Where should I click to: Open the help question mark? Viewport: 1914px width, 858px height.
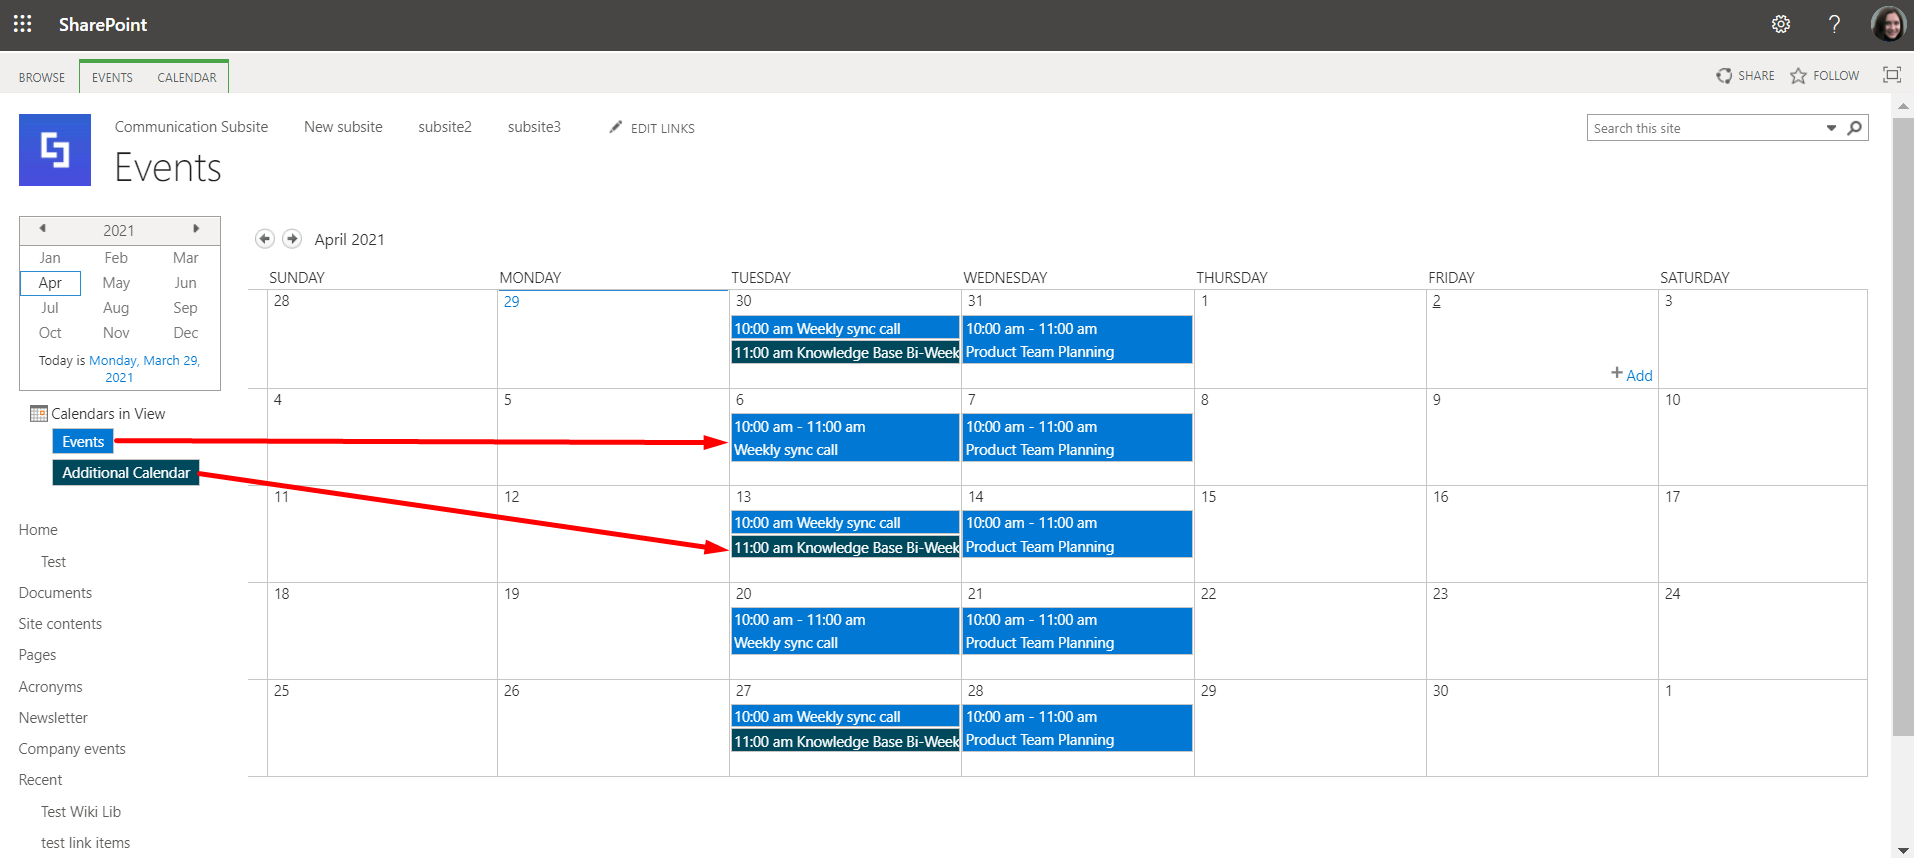[x=1834, y=24]
